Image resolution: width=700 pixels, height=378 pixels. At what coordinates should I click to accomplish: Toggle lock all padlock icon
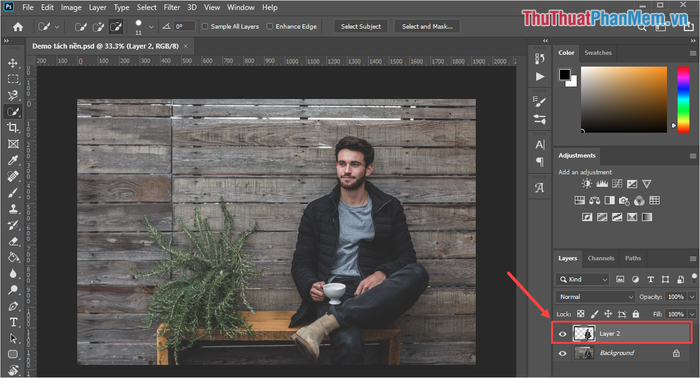point(636,314)
